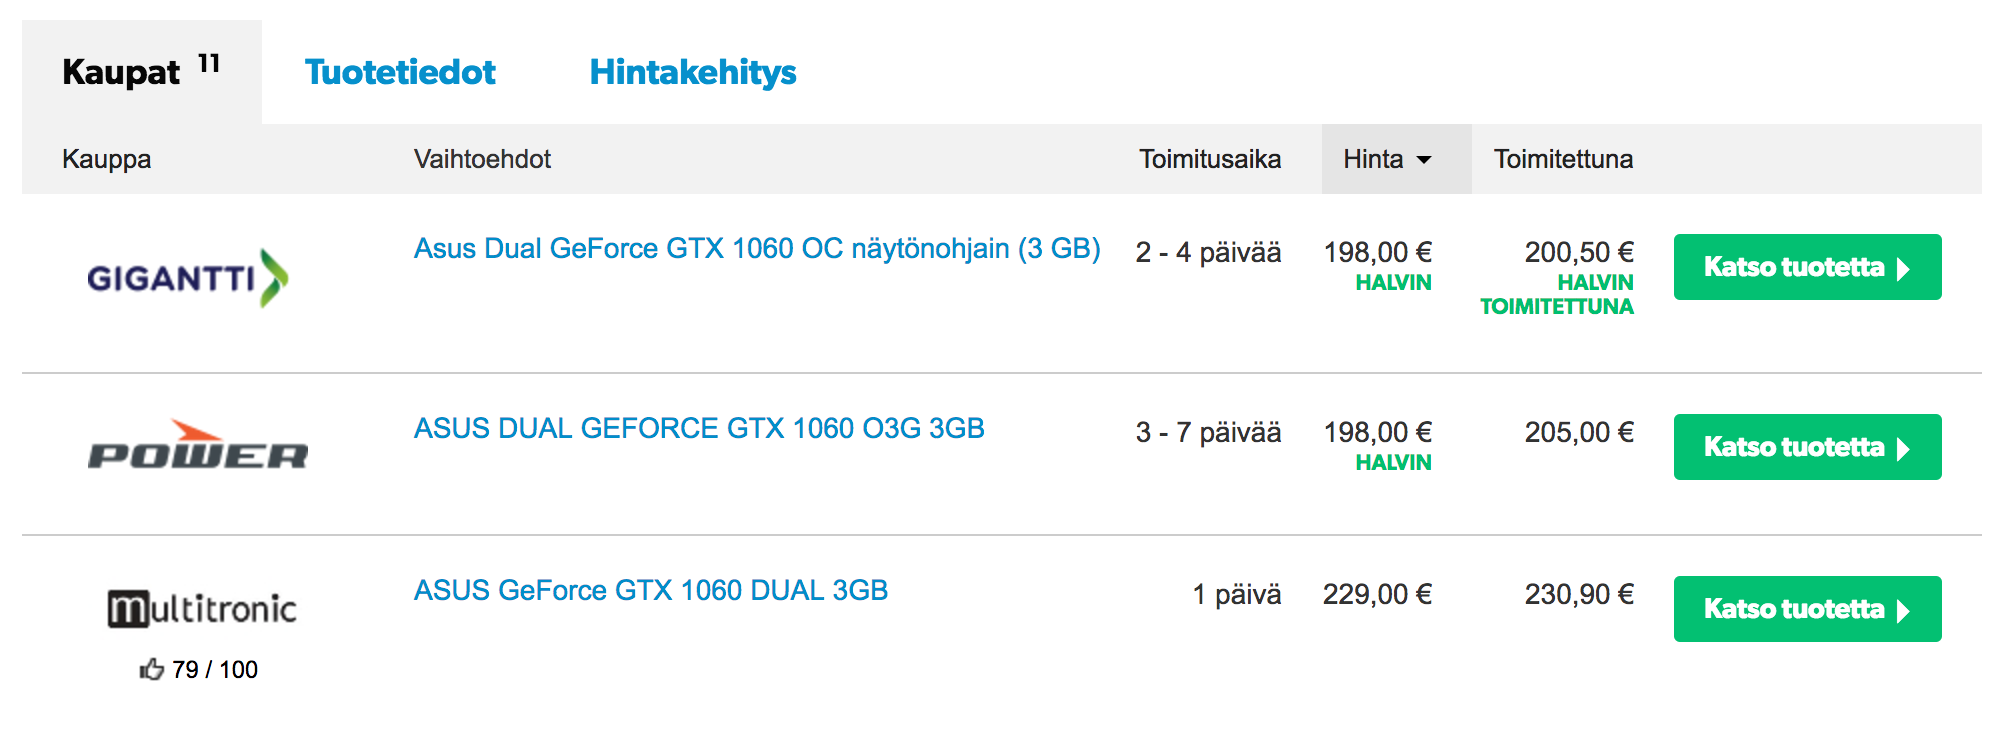Sort by the Hinta column dropdown arrow
The width and height of the screenshot is (1996, 734).
pos(1424,160)
